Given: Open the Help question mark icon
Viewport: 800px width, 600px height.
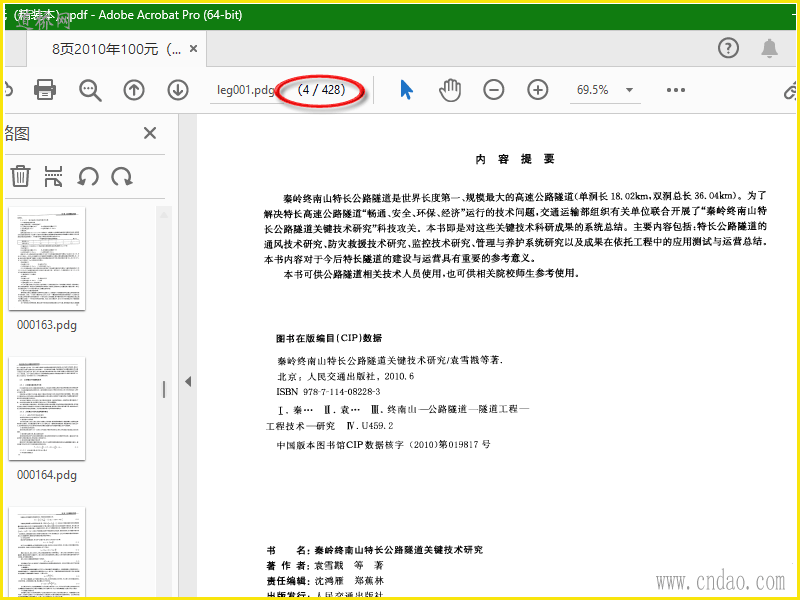Looking at the screenshot, I should pos(728,48).
